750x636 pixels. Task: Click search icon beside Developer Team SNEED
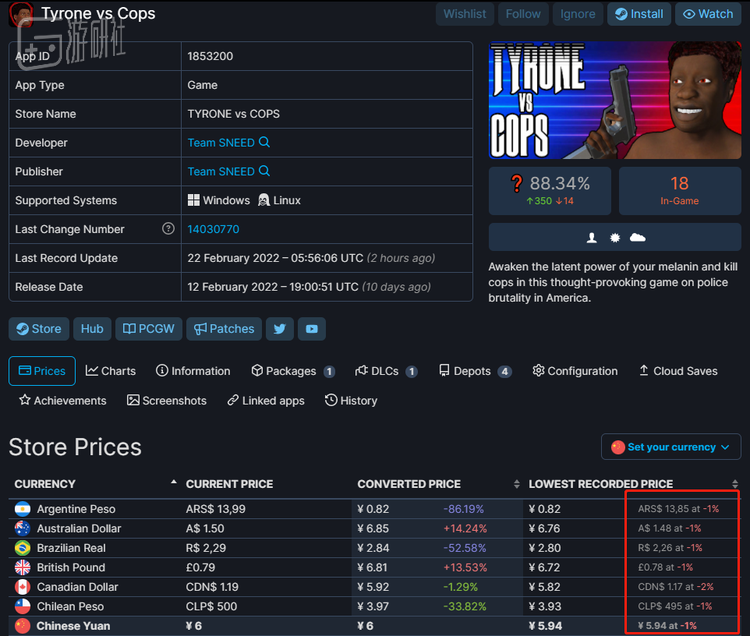click(265, 142)
